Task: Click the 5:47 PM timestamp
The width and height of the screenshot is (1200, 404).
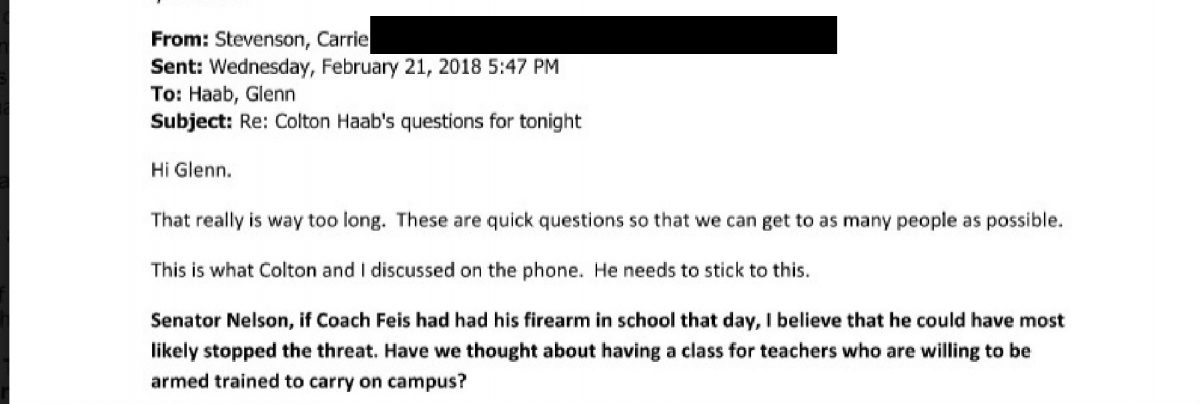Action: click(x=531, y=68)
